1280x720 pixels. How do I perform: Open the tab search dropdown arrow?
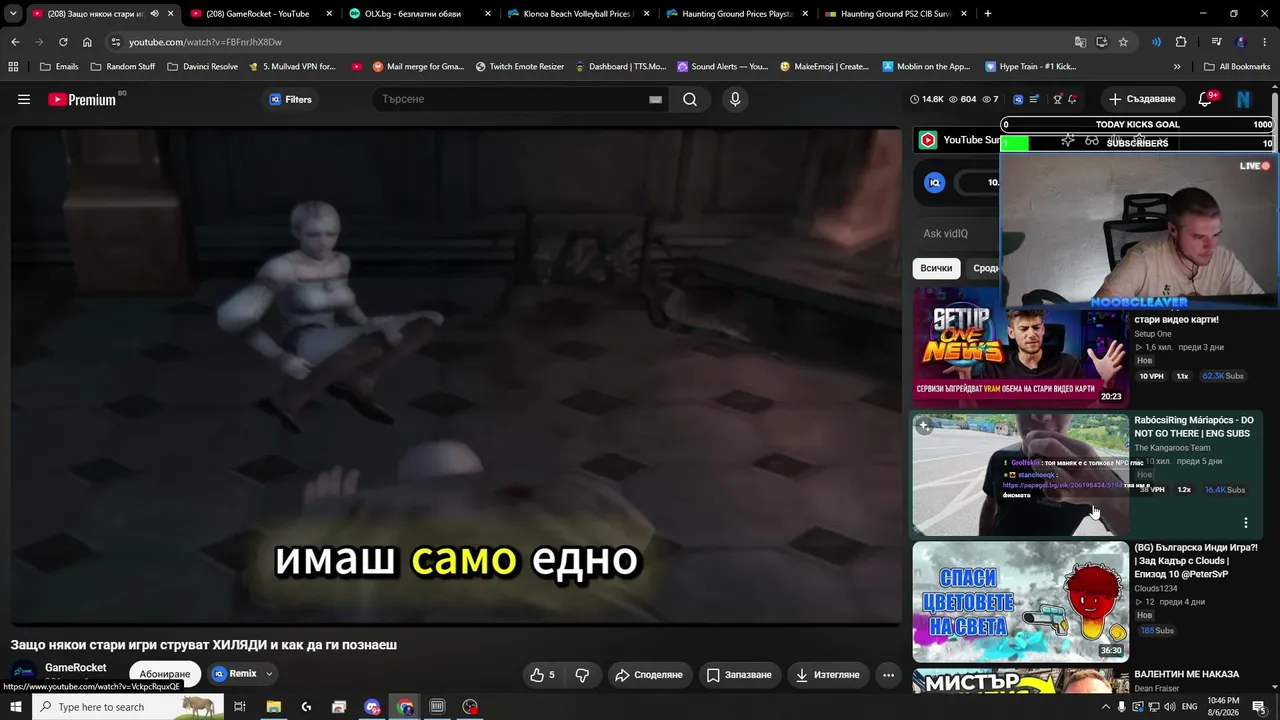pos(13,14)
